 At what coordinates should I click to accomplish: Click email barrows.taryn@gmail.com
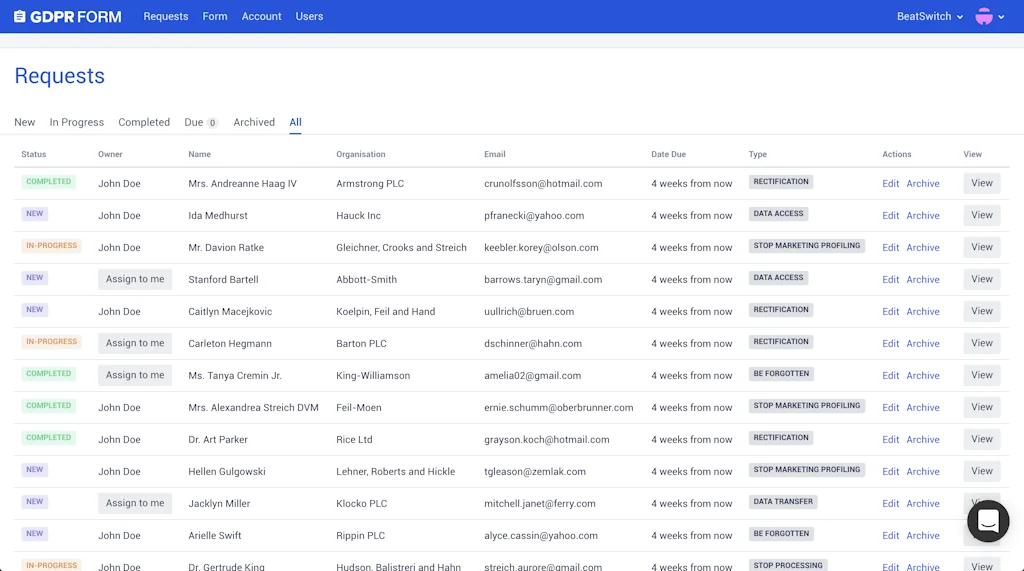[543, 280]
